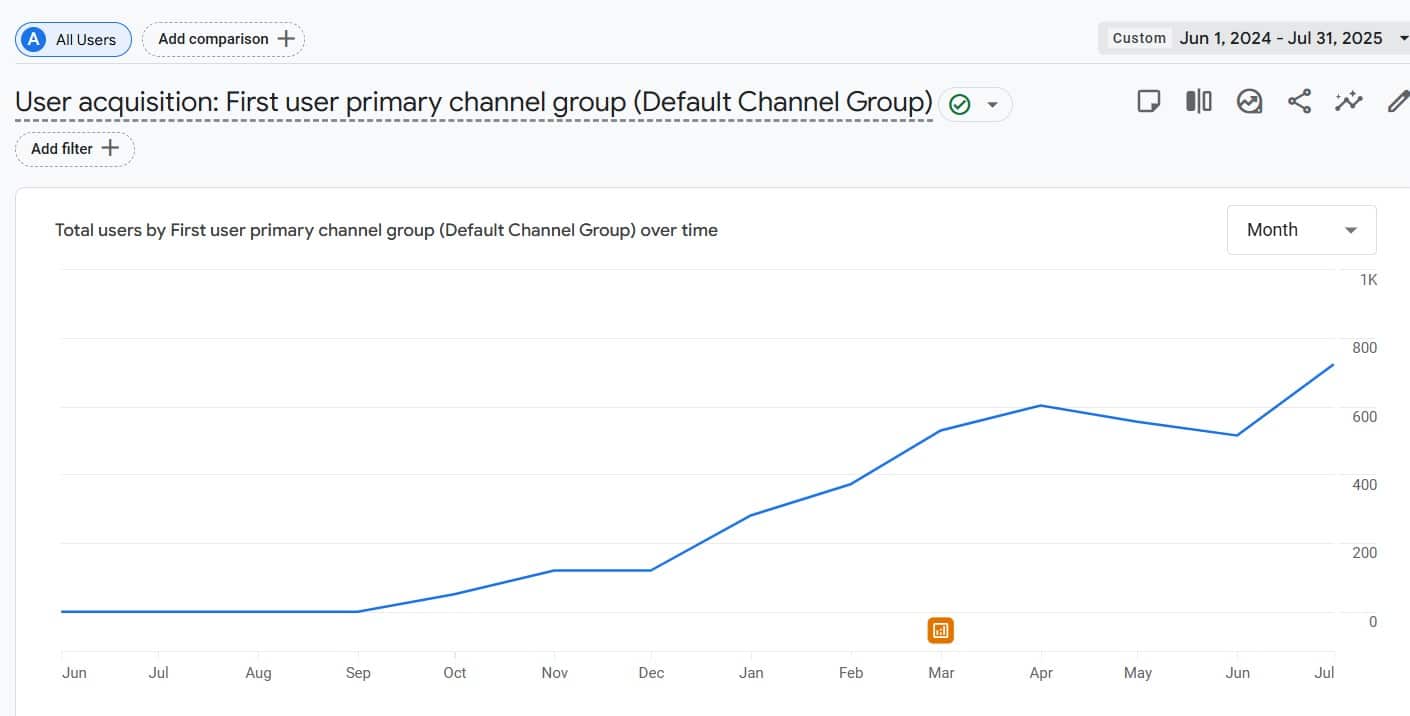Click the 400 y-axis label
Screen dimensions: 1410x716
pos(1365,485)
